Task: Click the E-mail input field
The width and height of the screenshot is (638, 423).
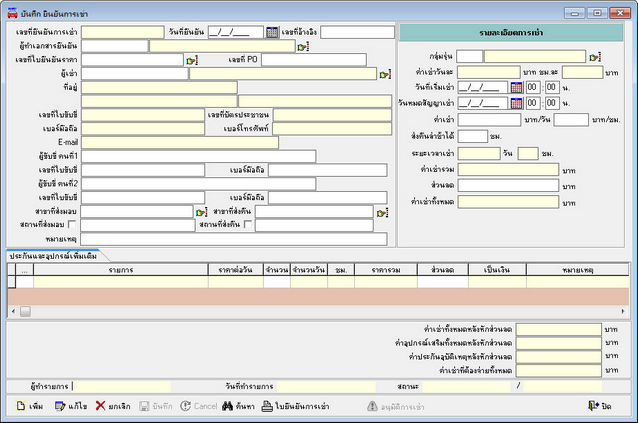Action: point(180,142)
